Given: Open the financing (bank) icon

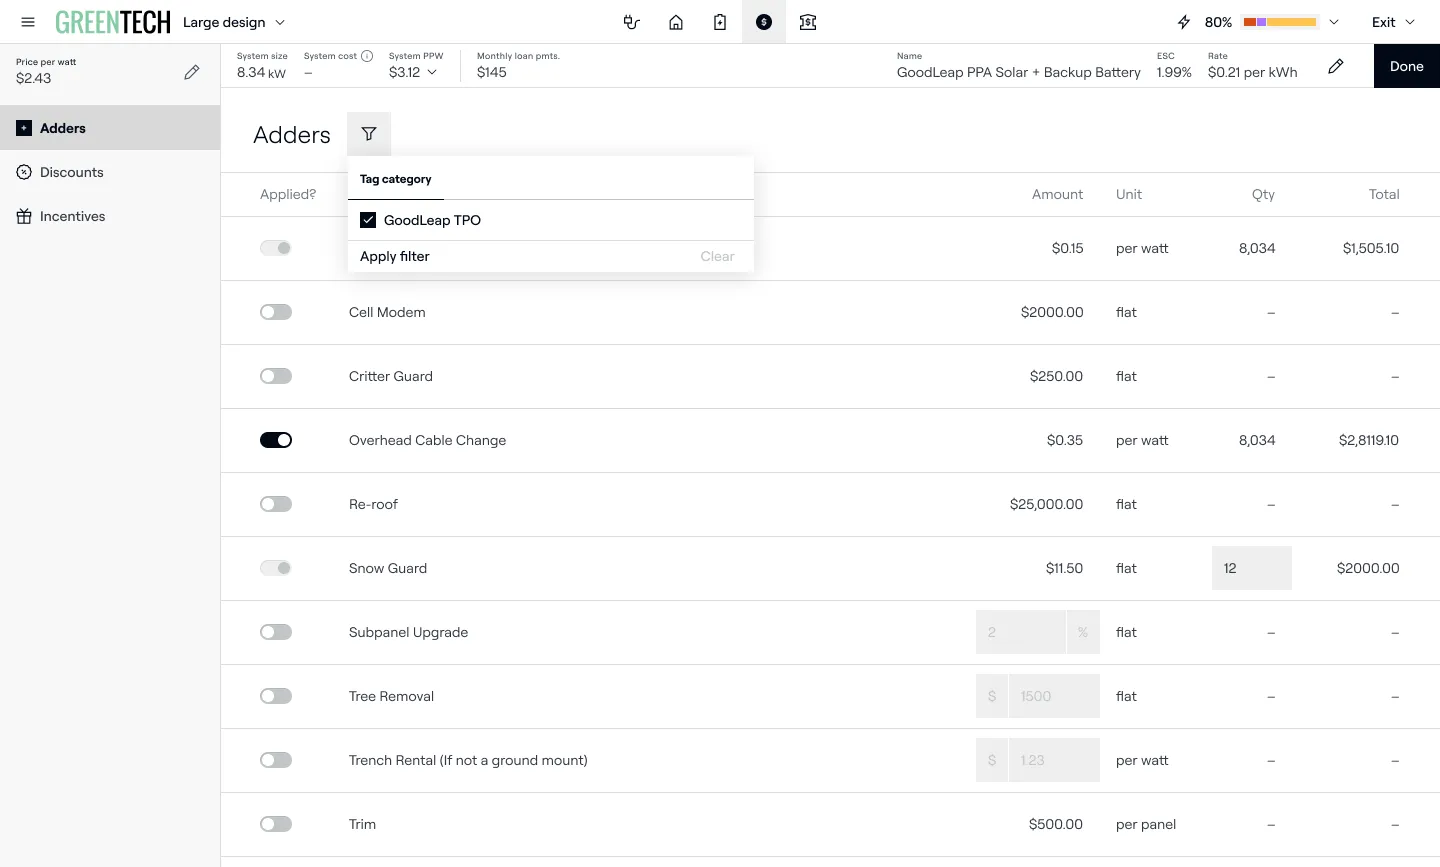Looking at the screenshot, I should point(807,21).
